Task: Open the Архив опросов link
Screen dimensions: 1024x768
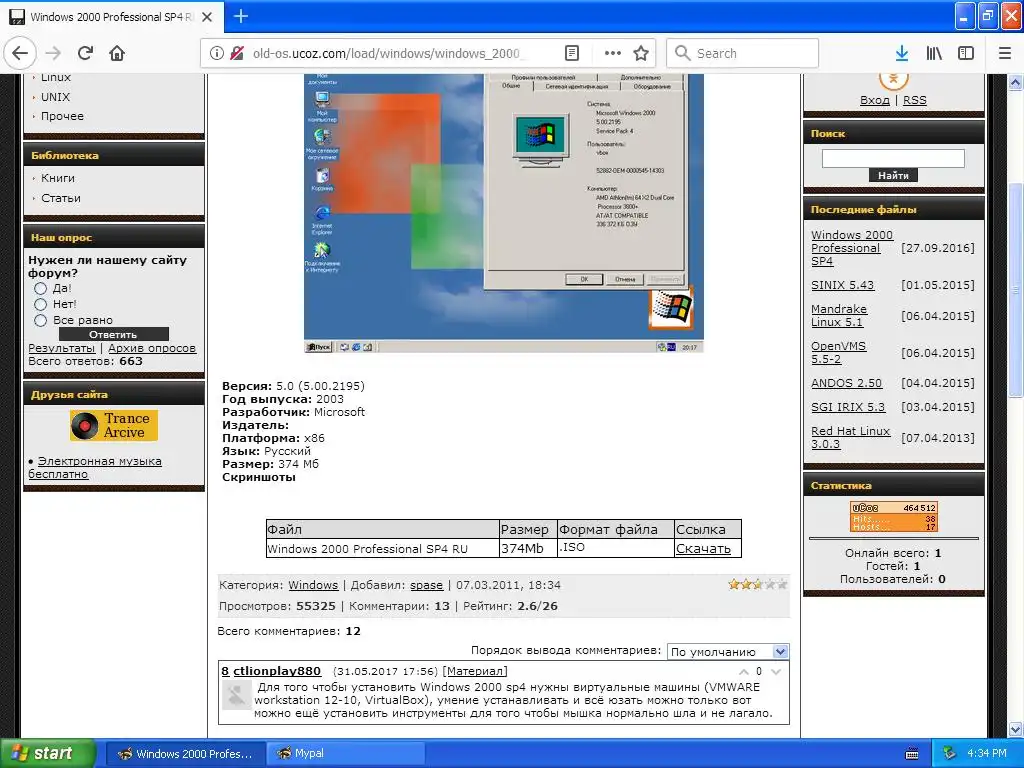Action: (x=152, y=348)
